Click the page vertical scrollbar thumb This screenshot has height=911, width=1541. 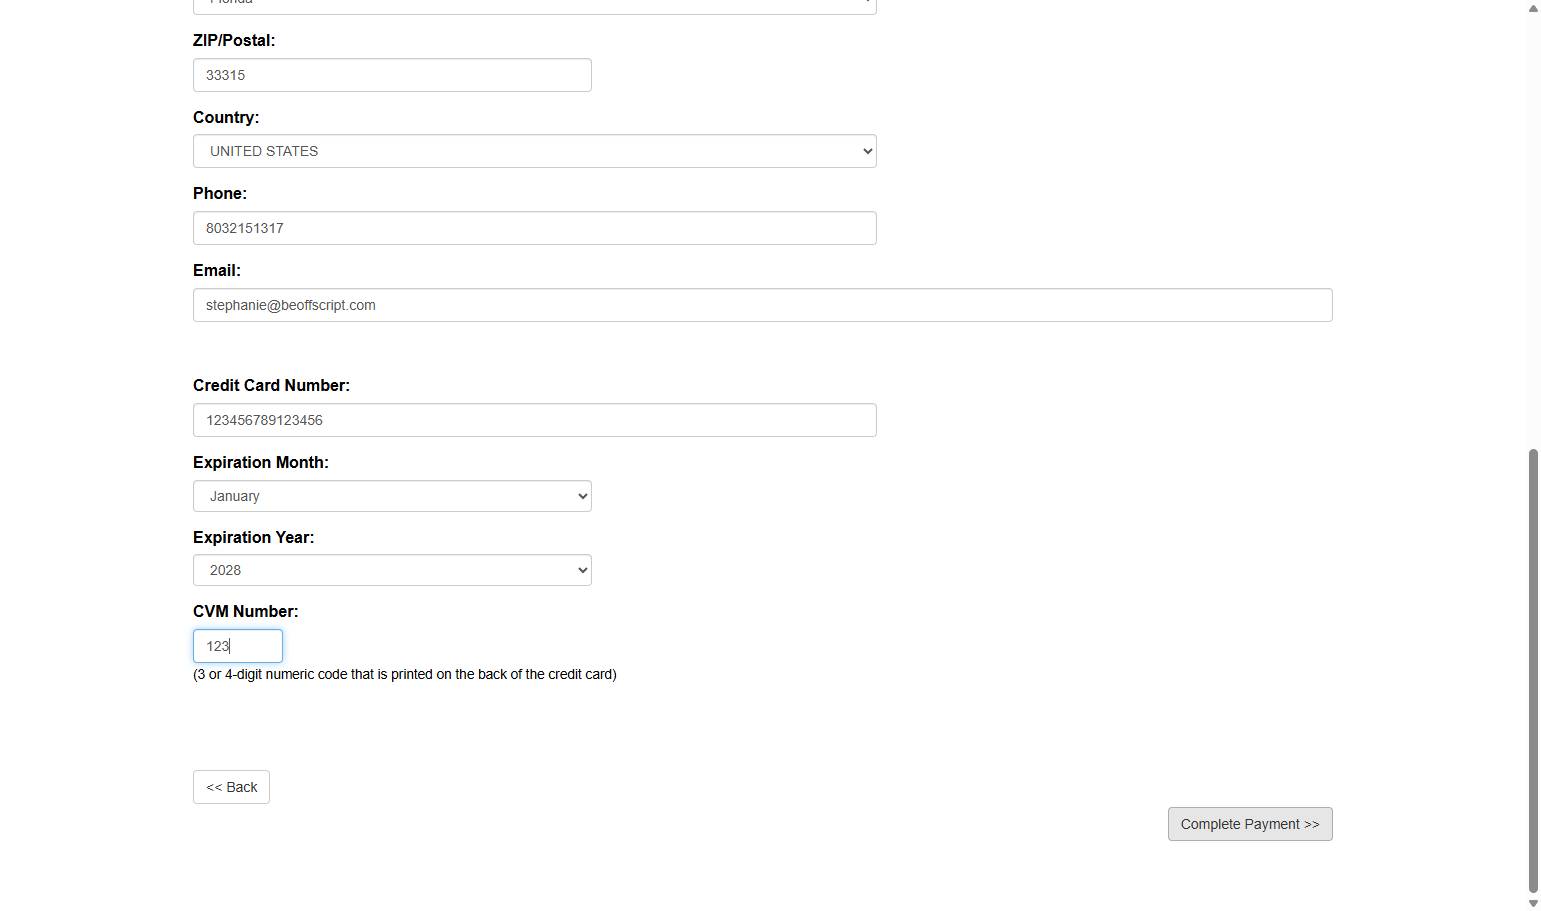(1533, 670)
